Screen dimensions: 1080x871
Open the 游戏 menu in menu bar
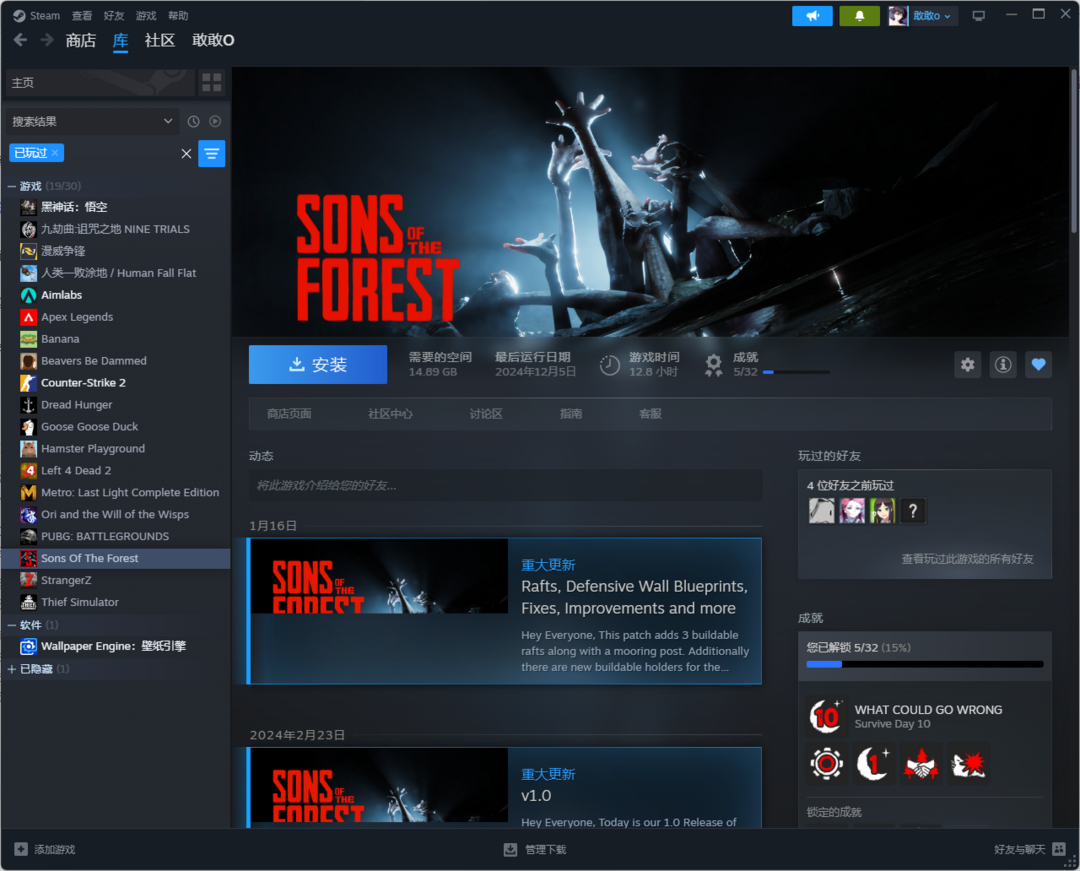145,16
